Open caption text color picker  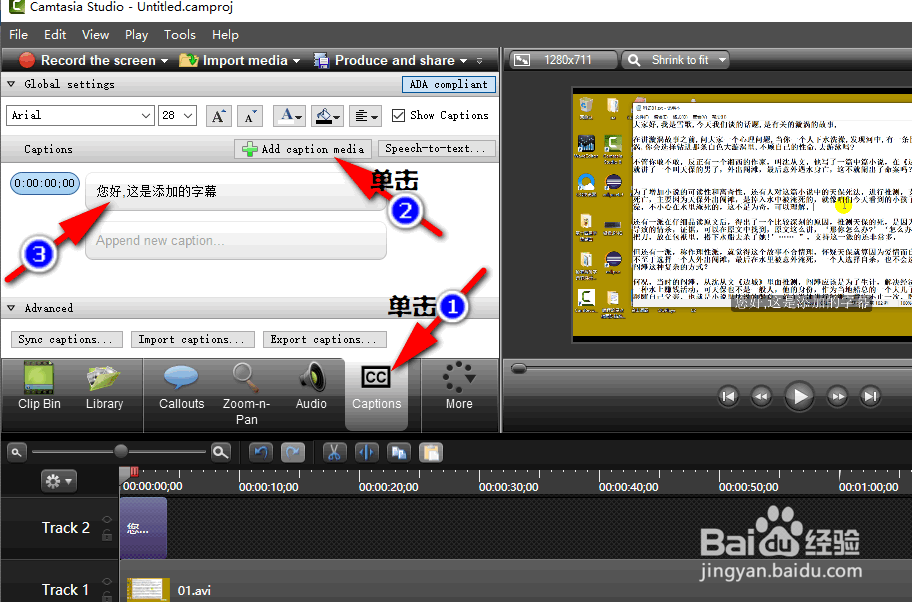pyautogui.click(x=289, y=116)
